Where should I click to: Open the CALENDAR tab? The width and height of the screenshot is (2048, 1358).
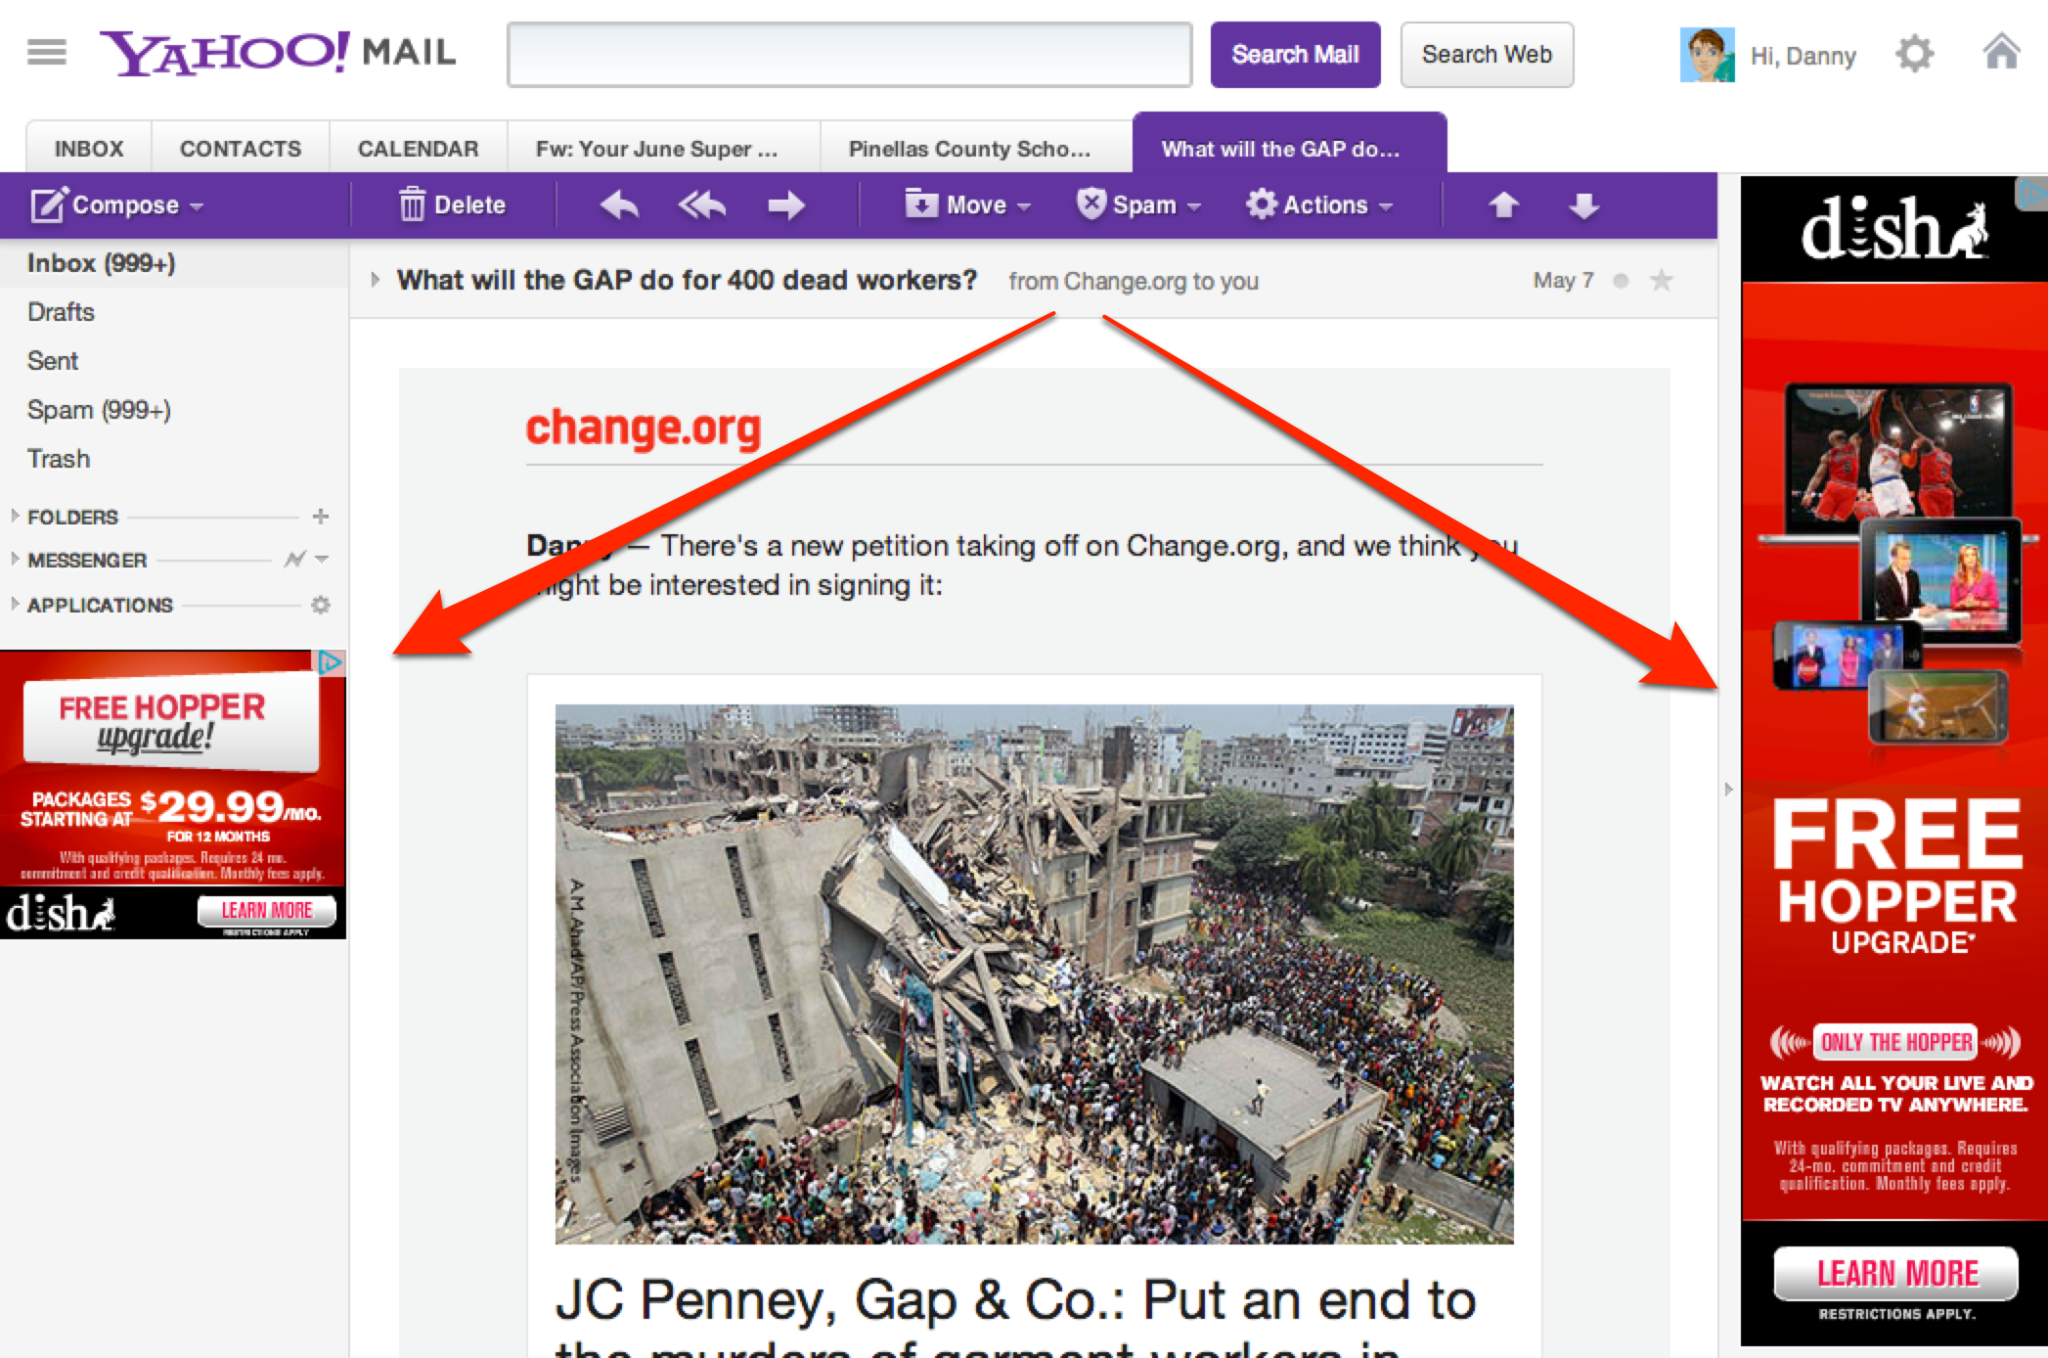417,148
